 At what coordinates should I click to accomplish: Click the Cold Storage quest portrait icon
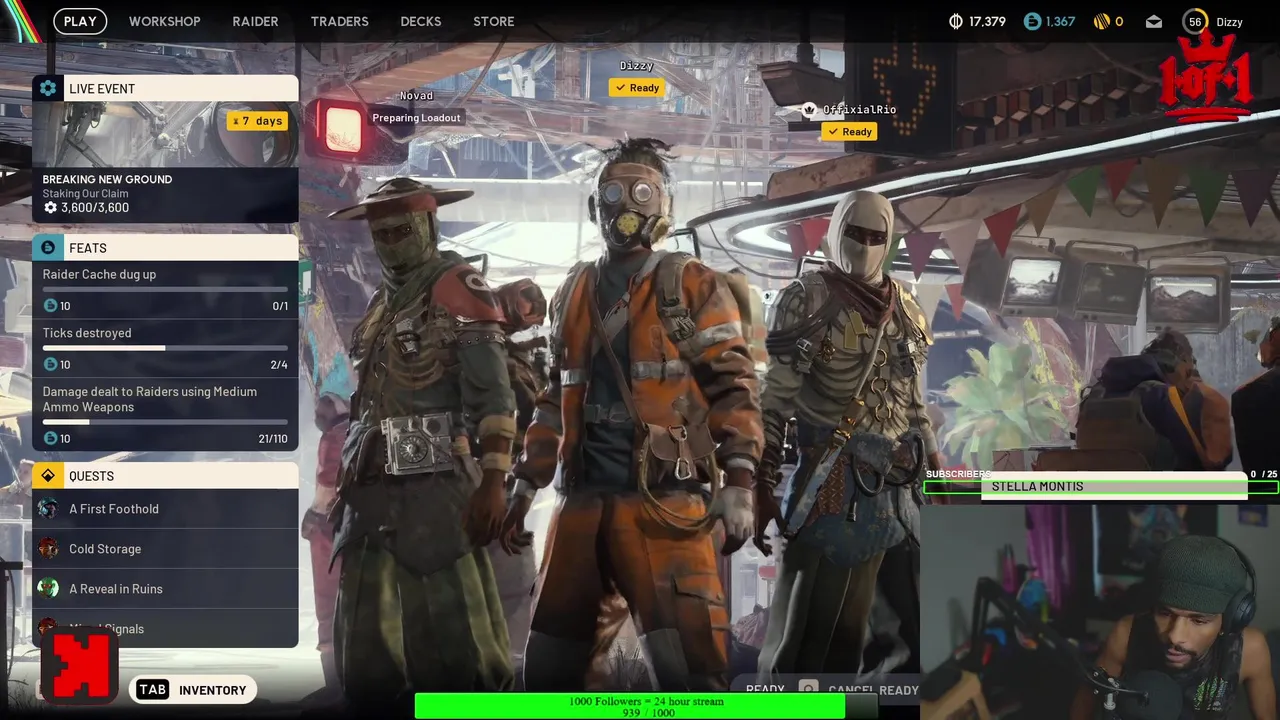tap(48, 549)
